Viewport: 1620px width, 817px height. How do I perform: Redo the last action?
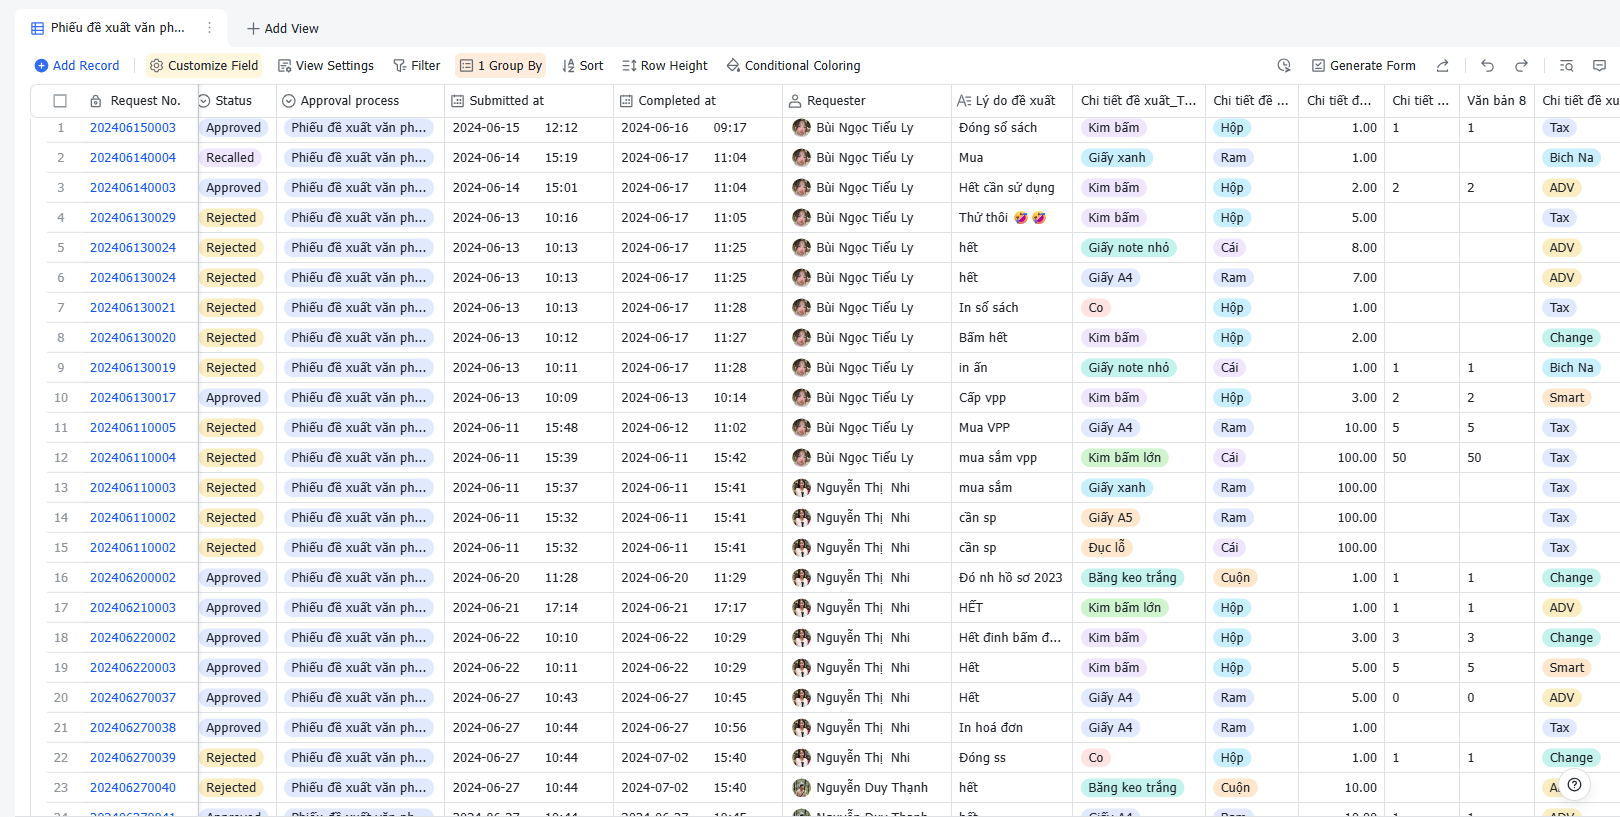coord(1521,65)
